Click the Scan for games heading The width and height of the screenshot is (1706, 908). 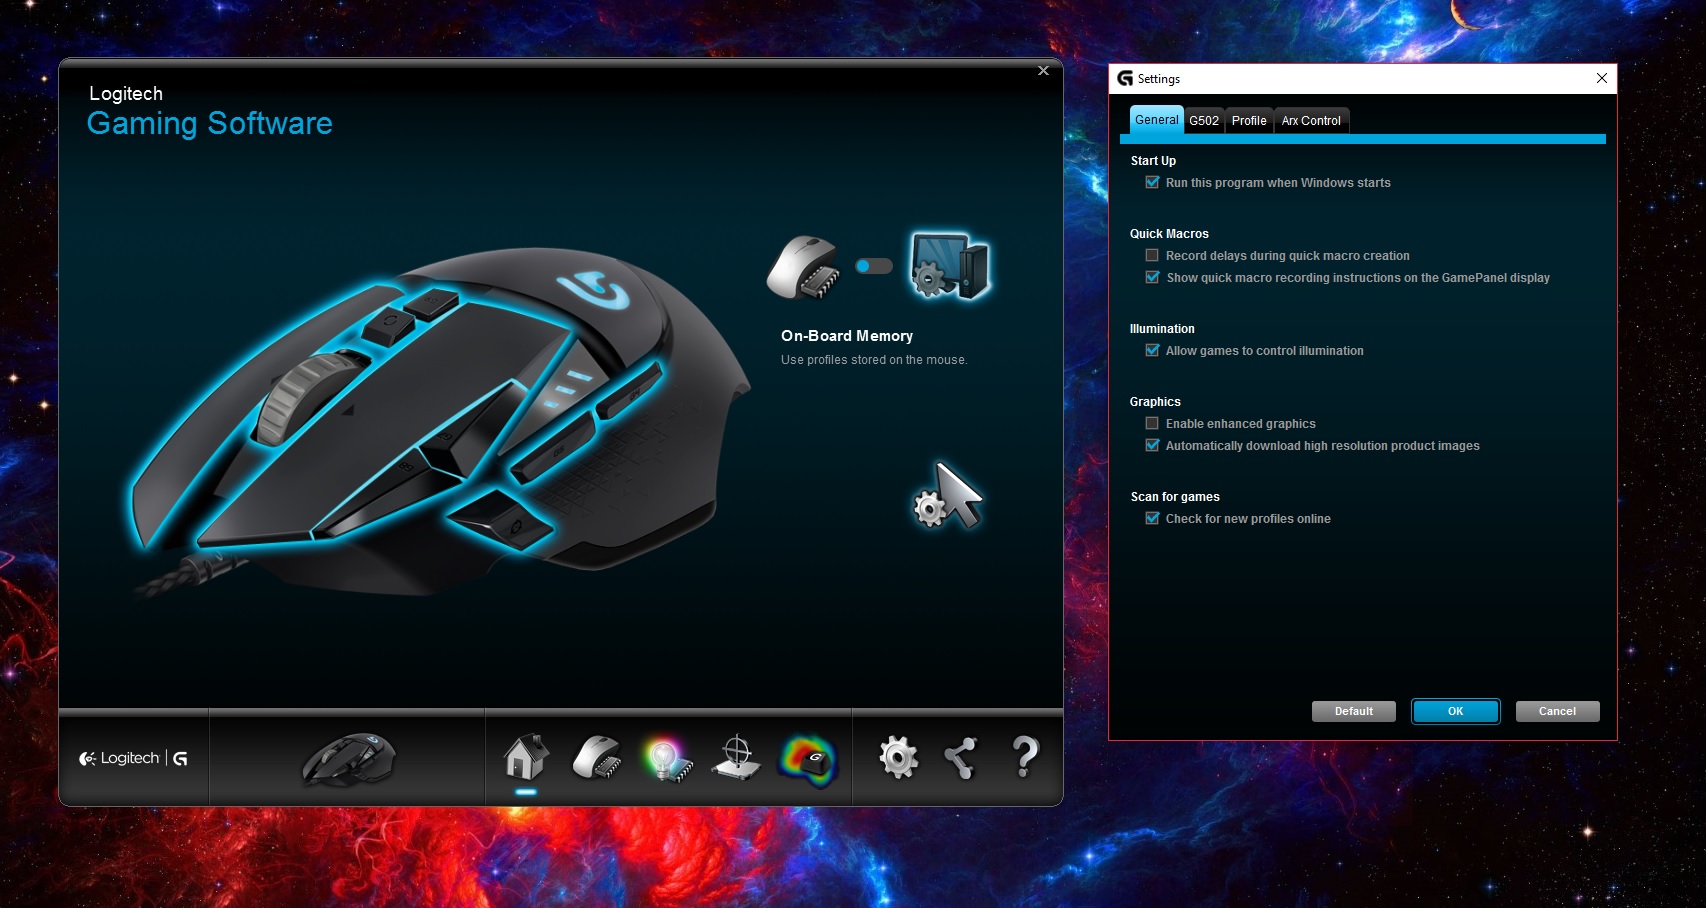1175,497
